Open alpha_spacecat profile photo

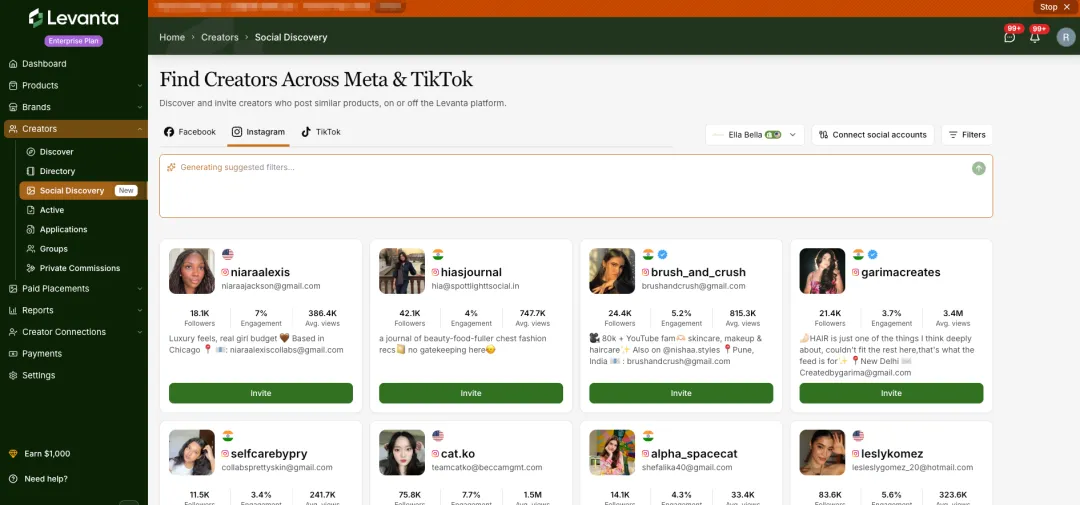click(612, 453)
